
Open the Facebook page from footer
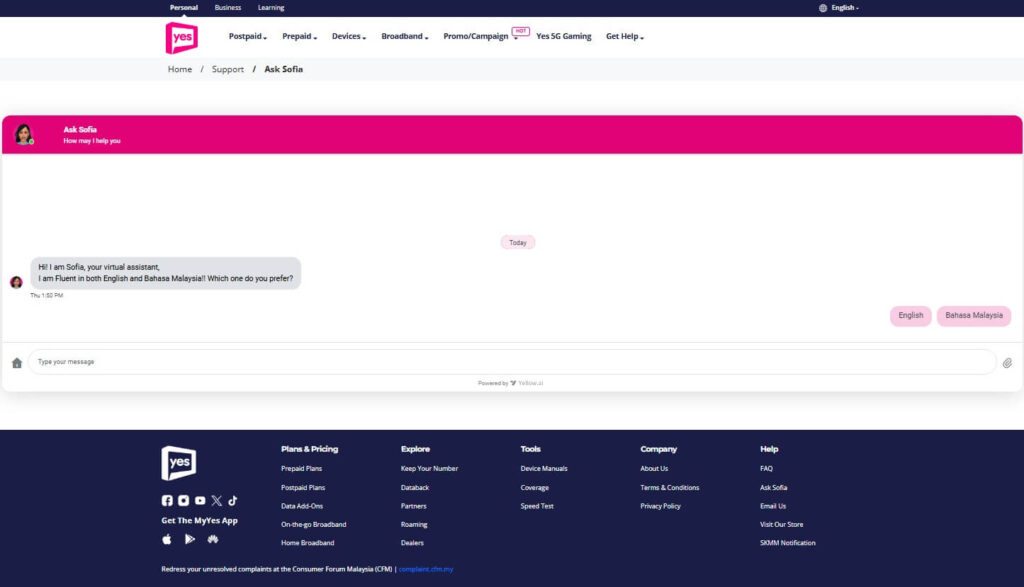coord(167,500)
